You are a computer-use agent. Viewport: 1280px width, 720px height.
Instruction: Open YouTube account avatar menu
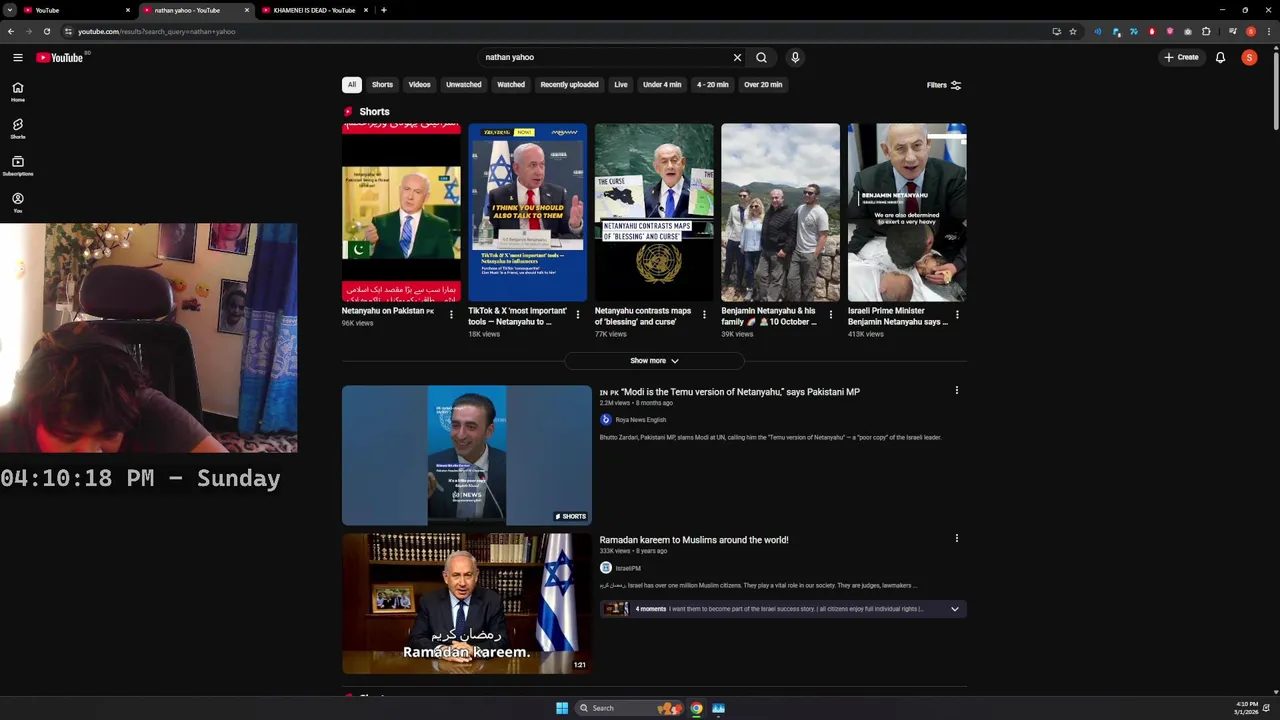(1249, 58)
